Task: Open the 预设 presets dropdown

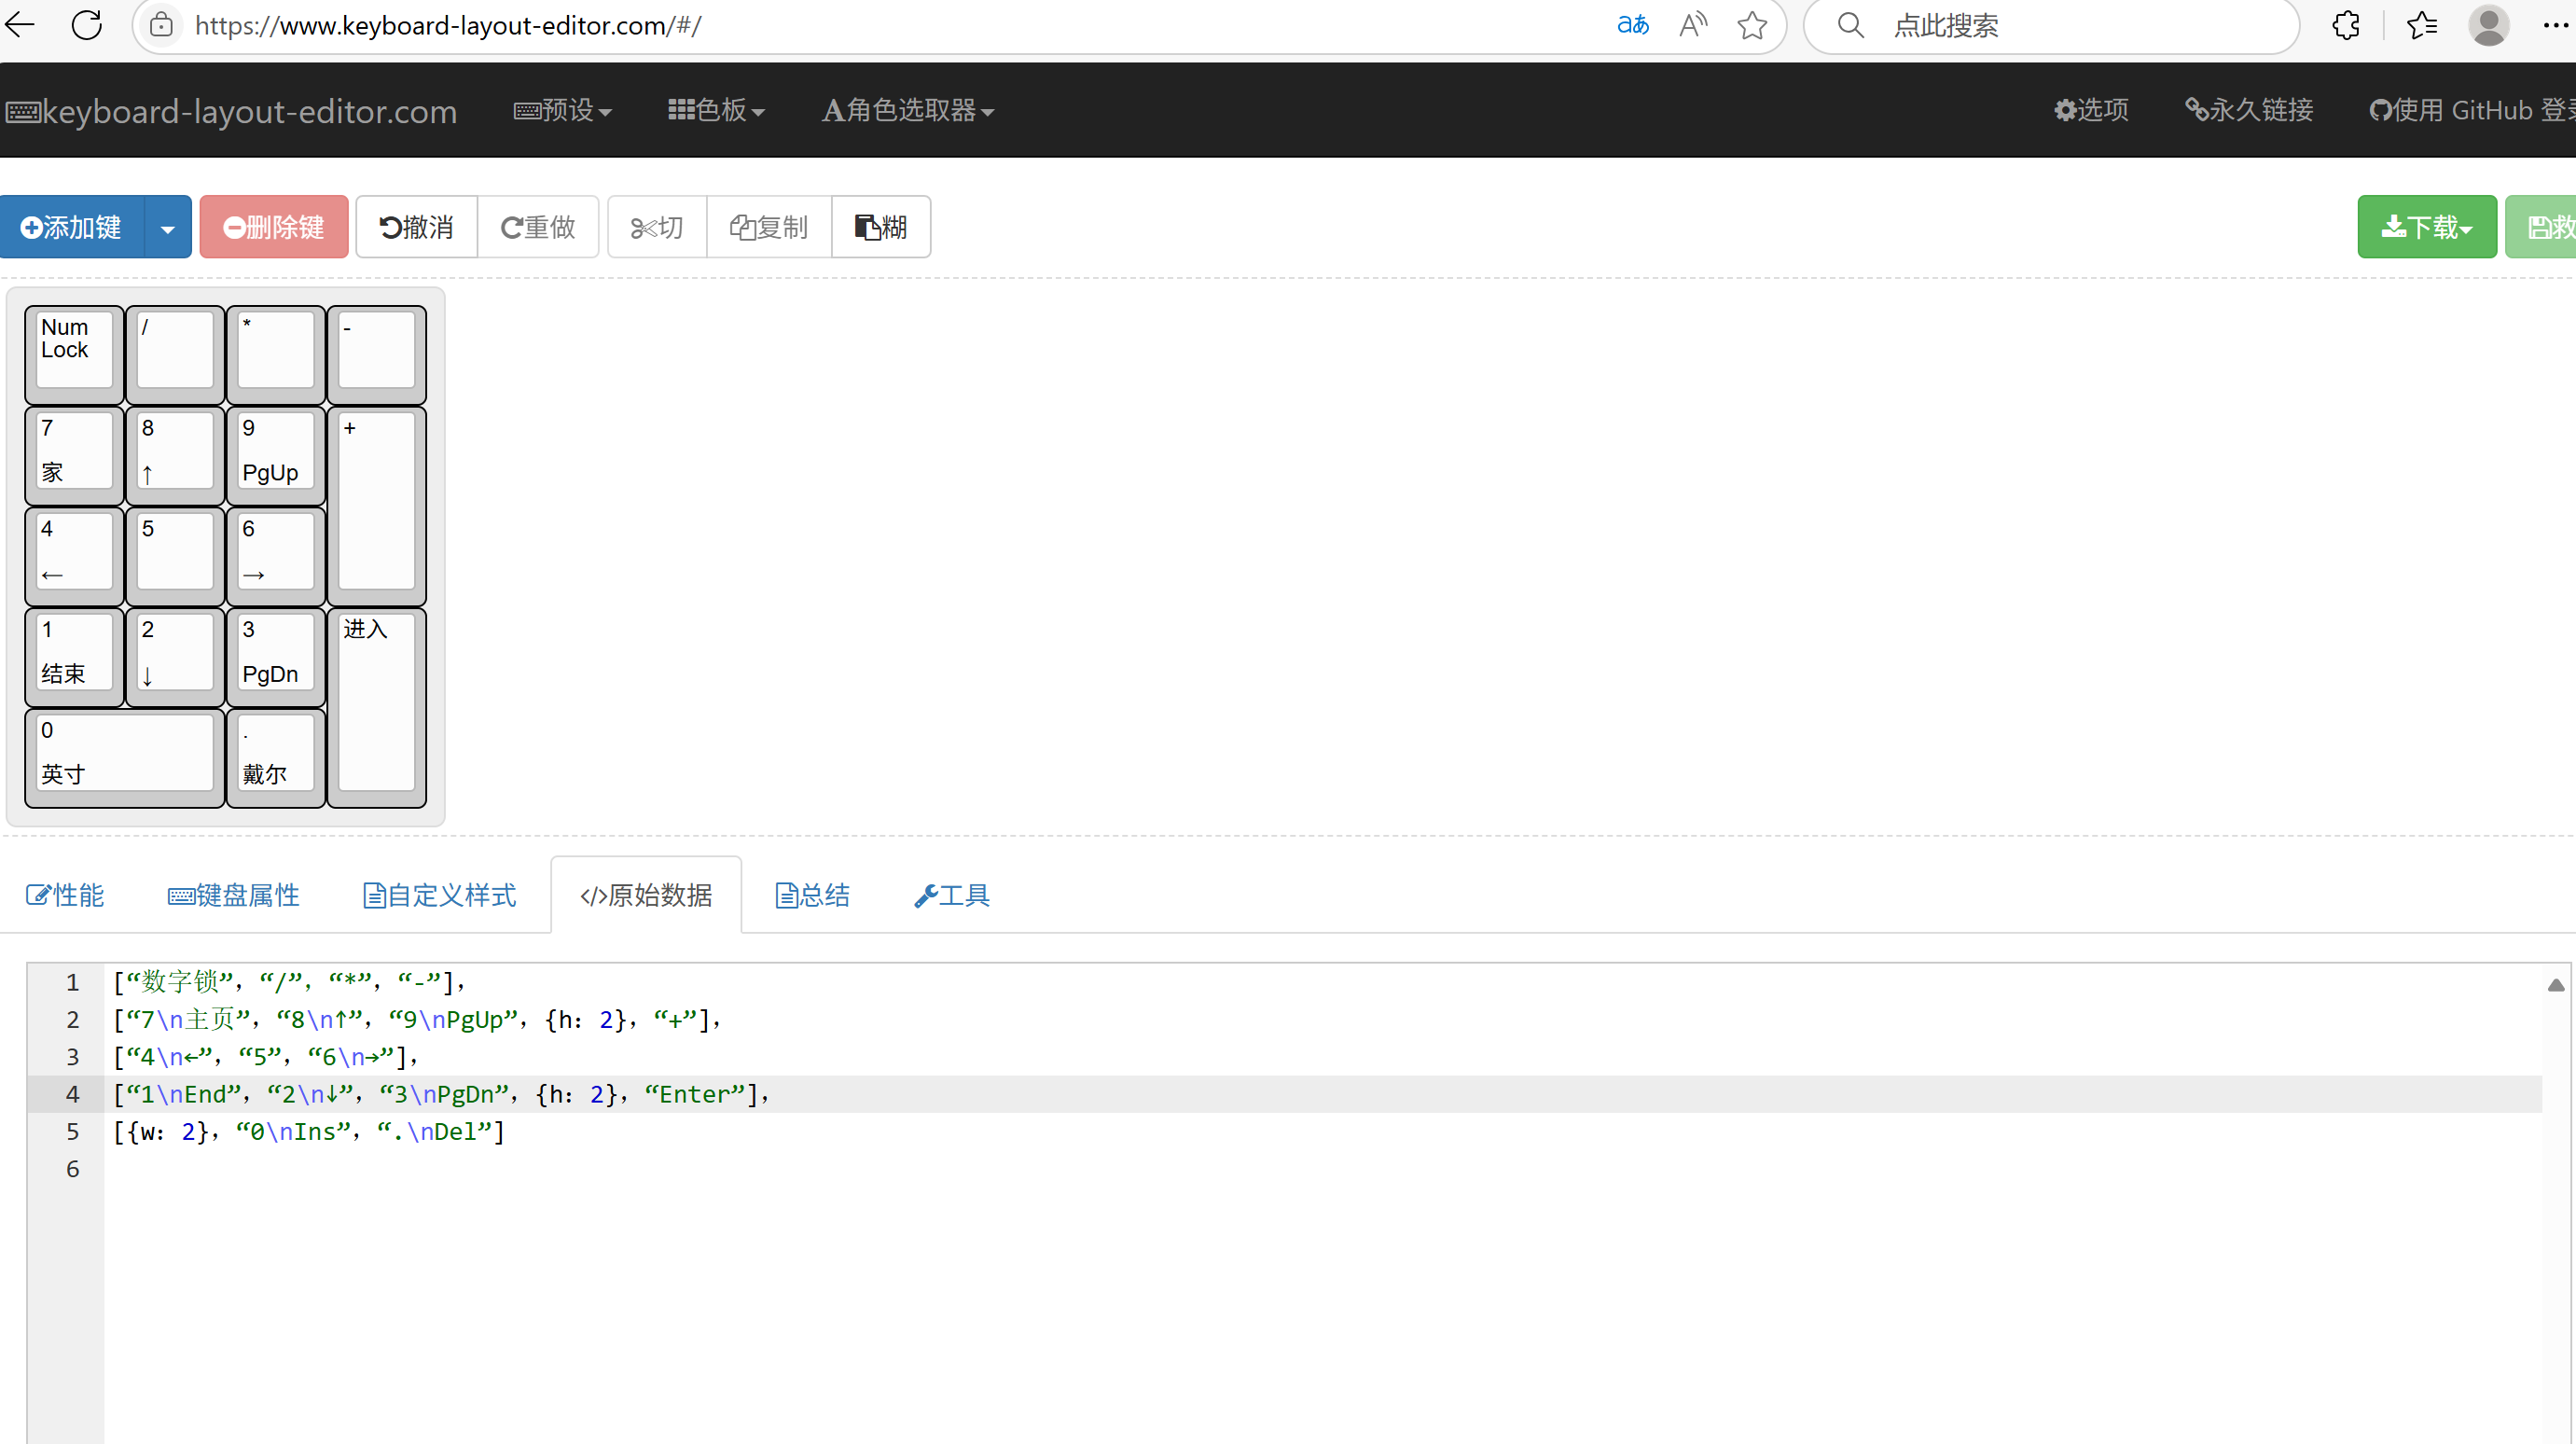Action: [562, 110]
